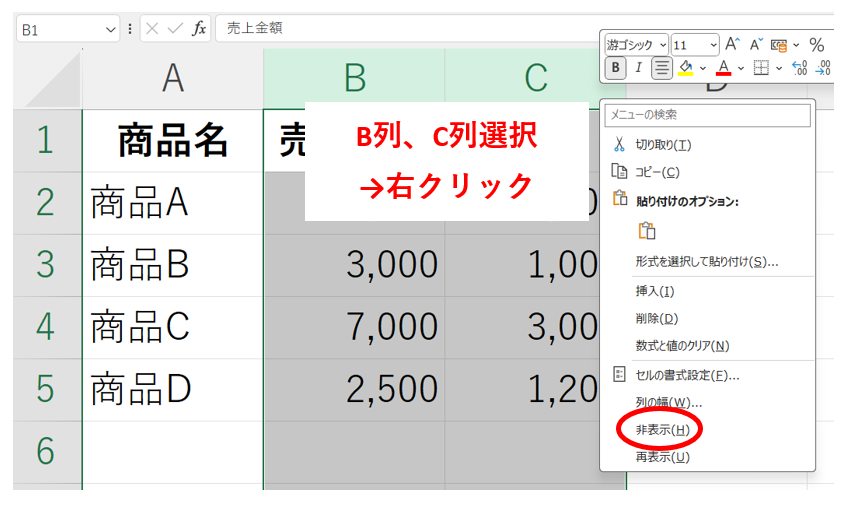The height and width of the screenshot is (510, 851).
Task: Choose 再表示(U) from context menu
Action: [x=662, y=457]
